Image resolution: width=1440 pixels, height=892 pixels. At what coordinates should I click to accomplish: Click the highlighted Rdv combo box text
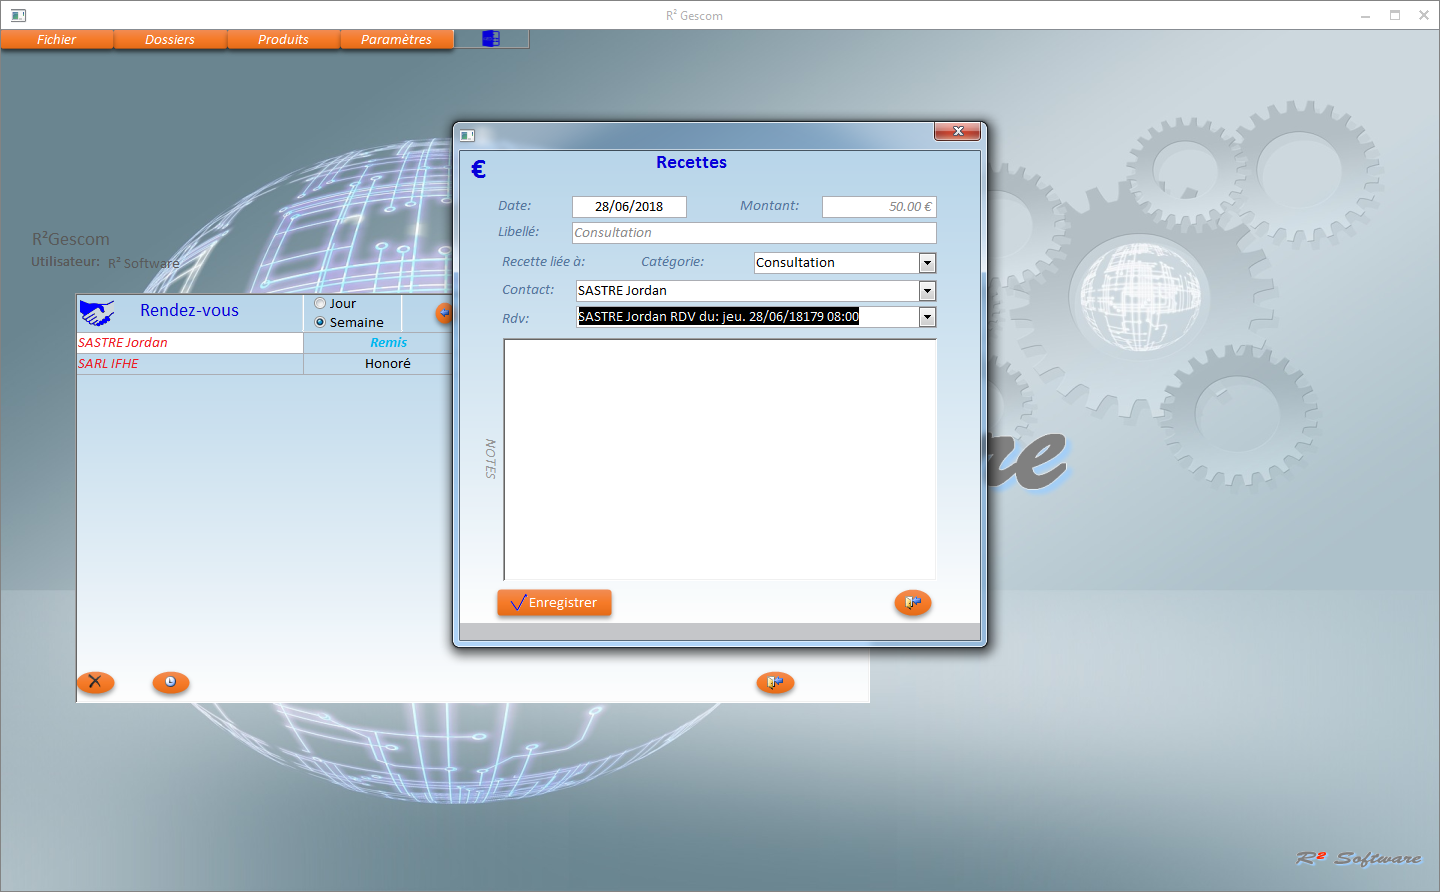click(718, 317)
